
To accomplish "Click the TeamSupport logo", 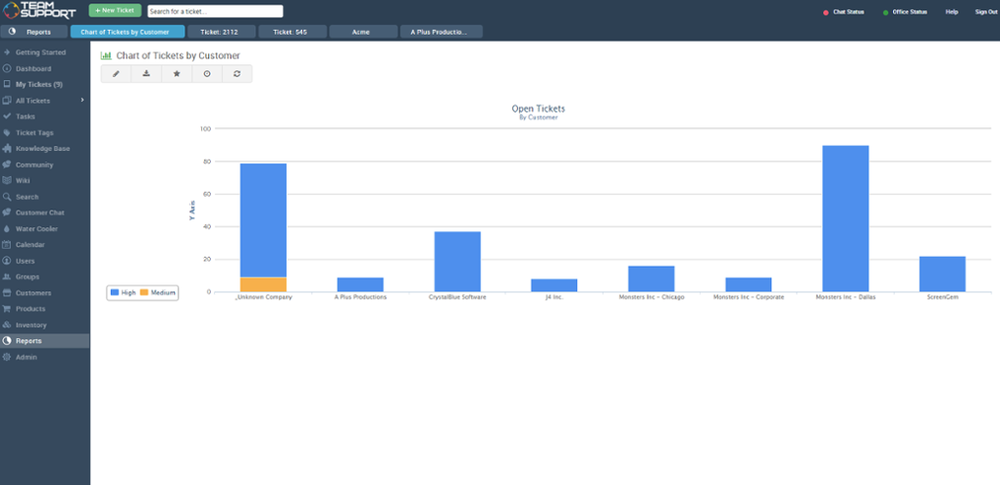I will tap(40, 11).
